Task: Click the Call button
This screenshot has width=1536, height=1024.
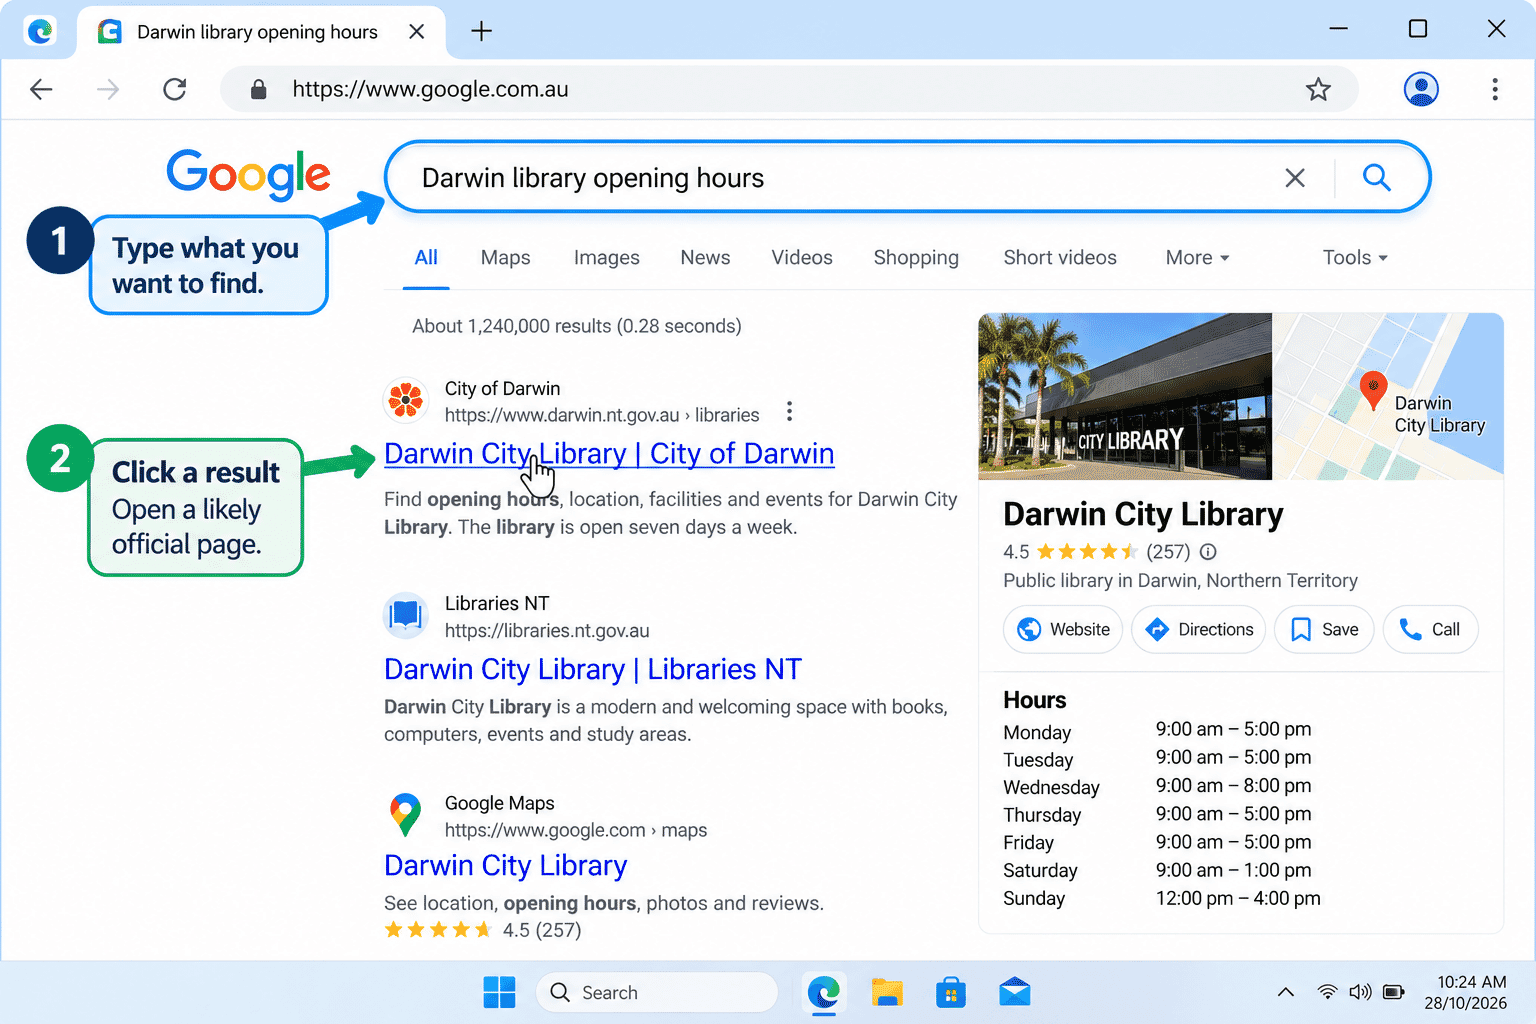Action: click(1430, 630)
